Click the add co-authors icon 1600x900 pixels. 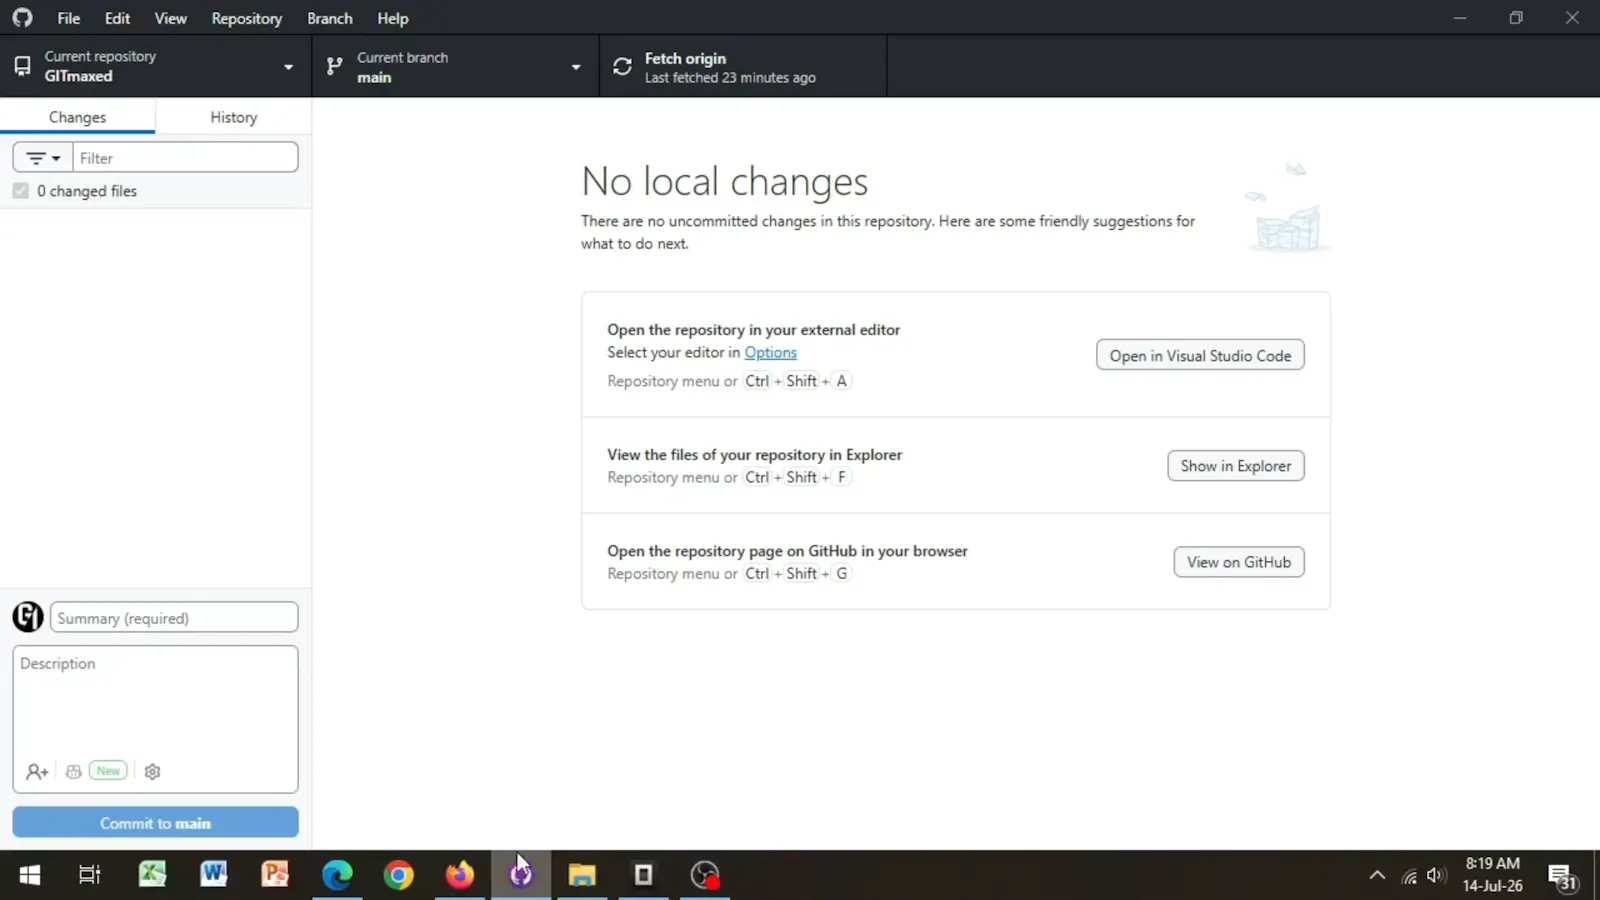[x=37, y=771]
